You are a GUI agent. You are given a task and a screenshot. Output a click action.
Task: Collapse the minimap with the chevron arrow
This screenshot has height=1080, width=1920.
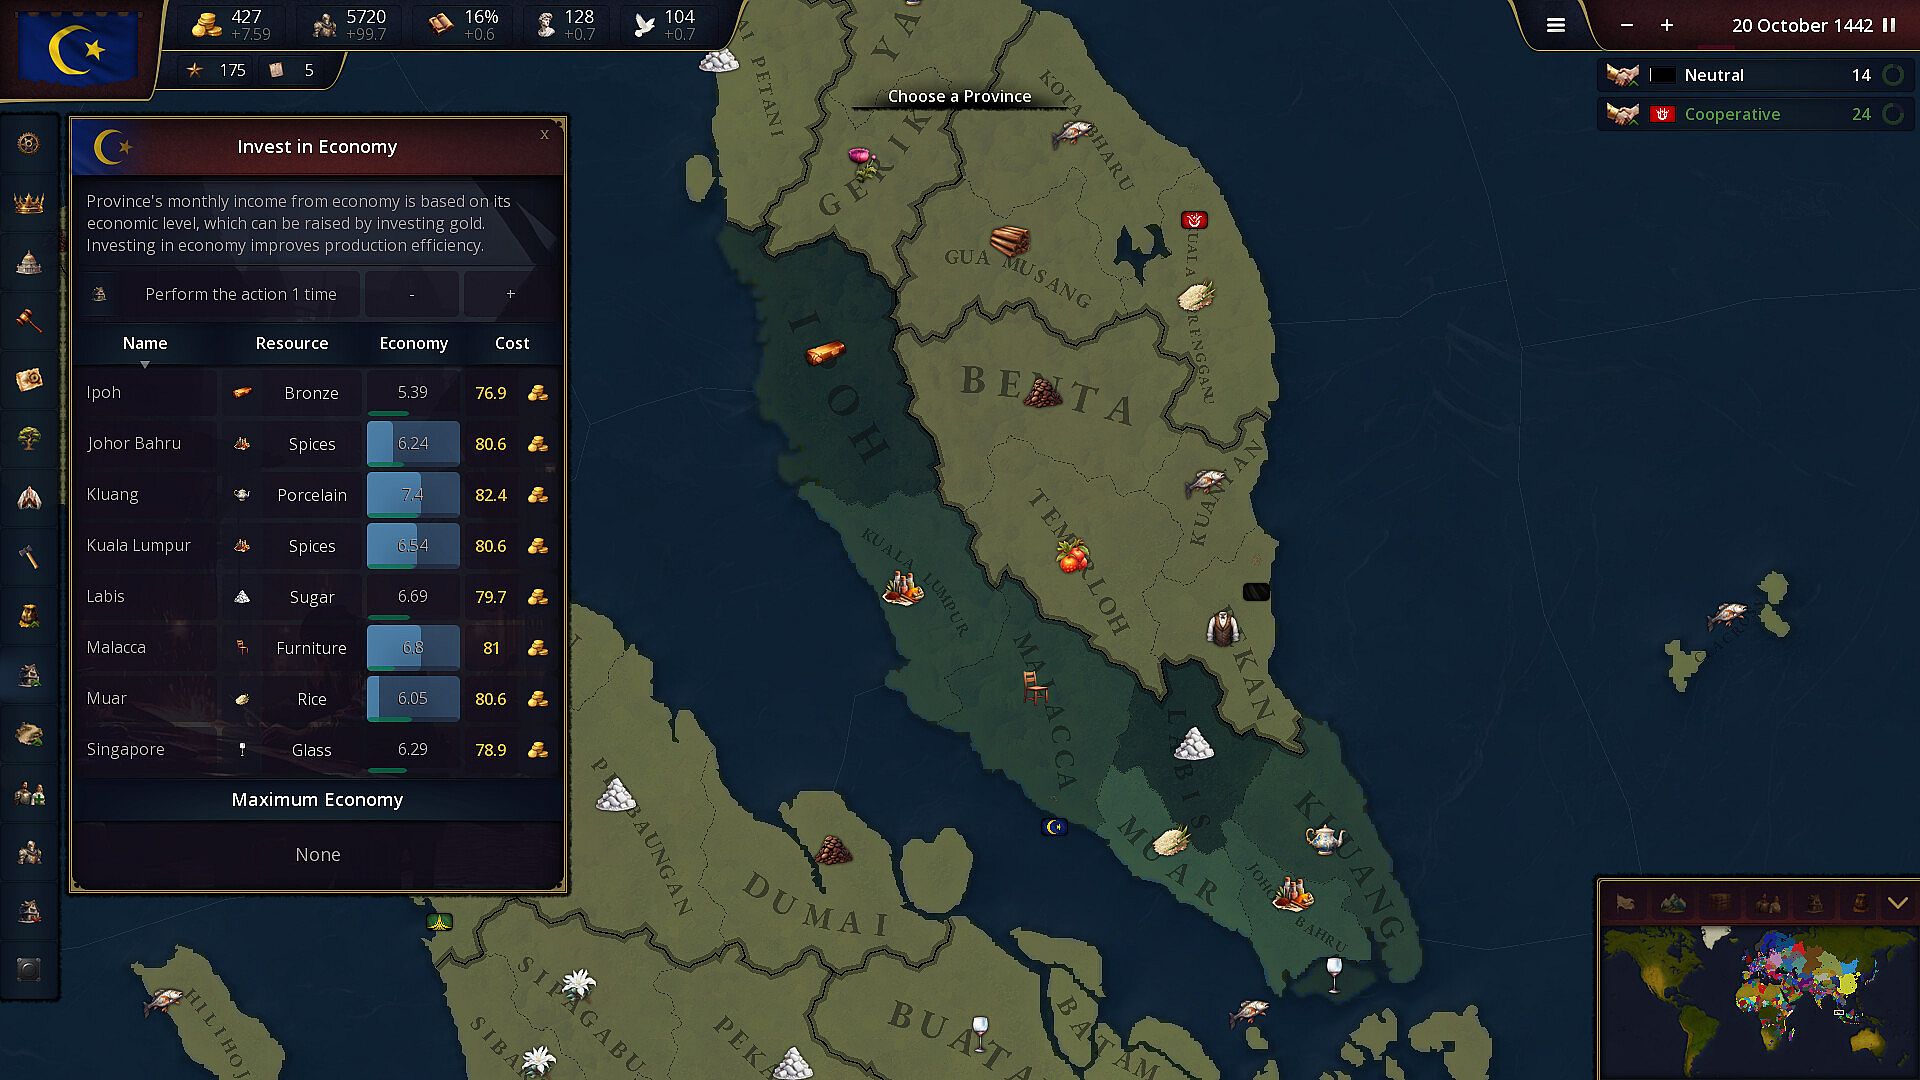pyautogui.click(x=1897, y=903)
